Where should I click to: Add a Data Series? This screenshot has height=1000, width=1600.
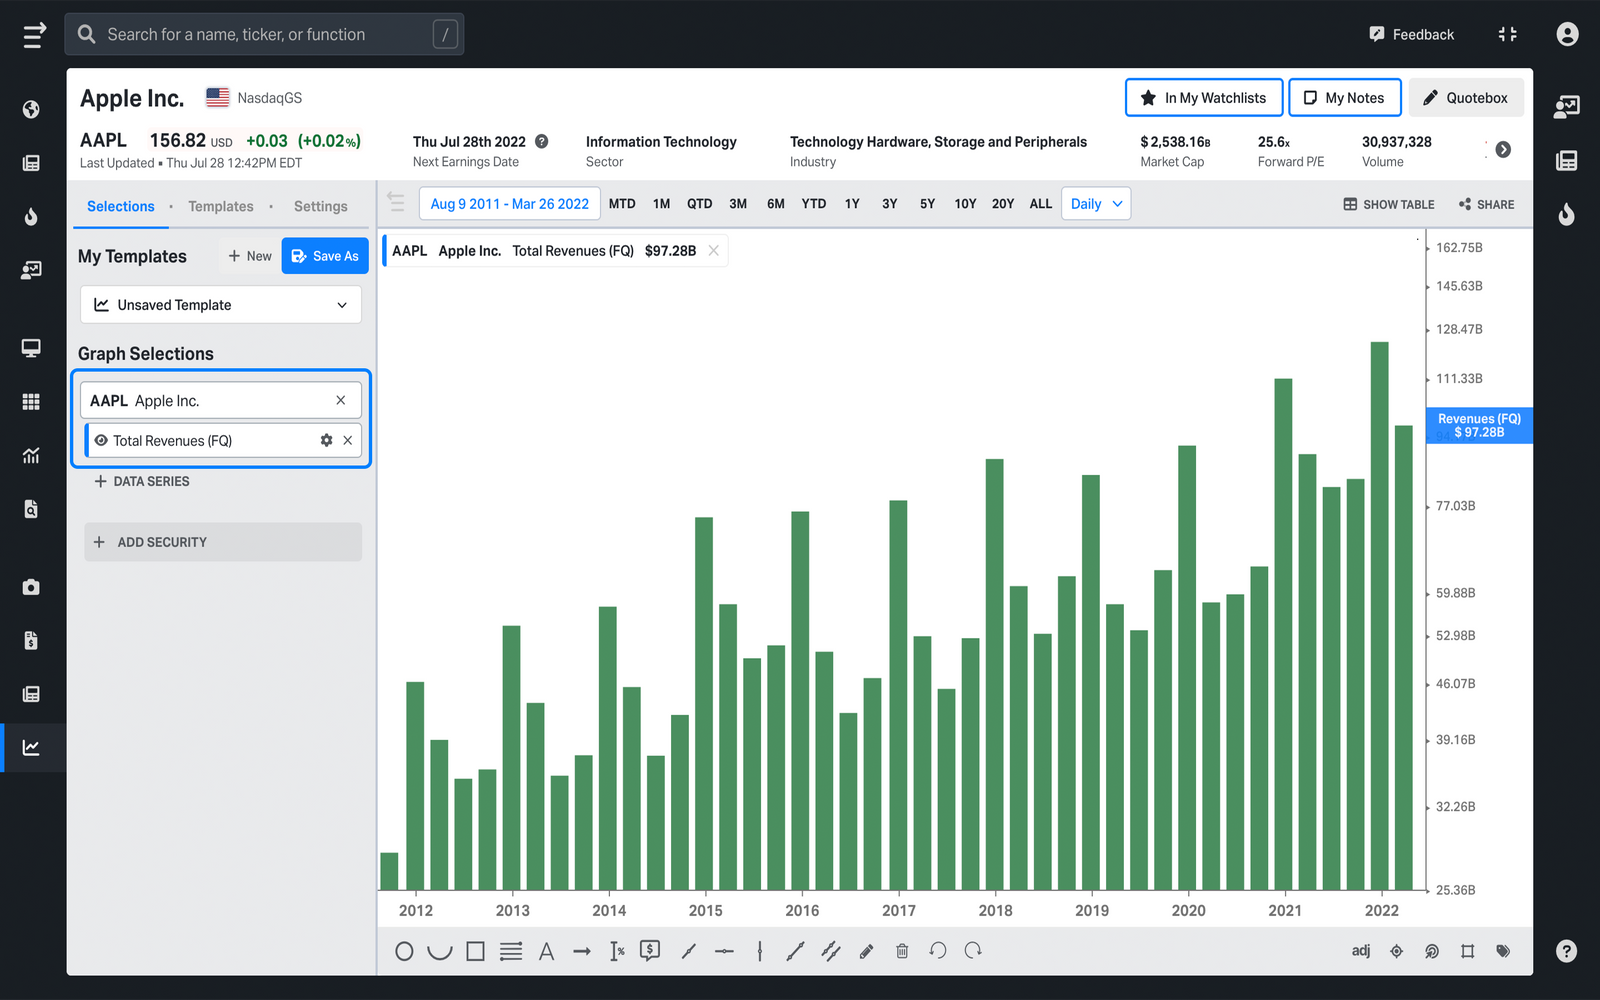(x=142, y=481)
